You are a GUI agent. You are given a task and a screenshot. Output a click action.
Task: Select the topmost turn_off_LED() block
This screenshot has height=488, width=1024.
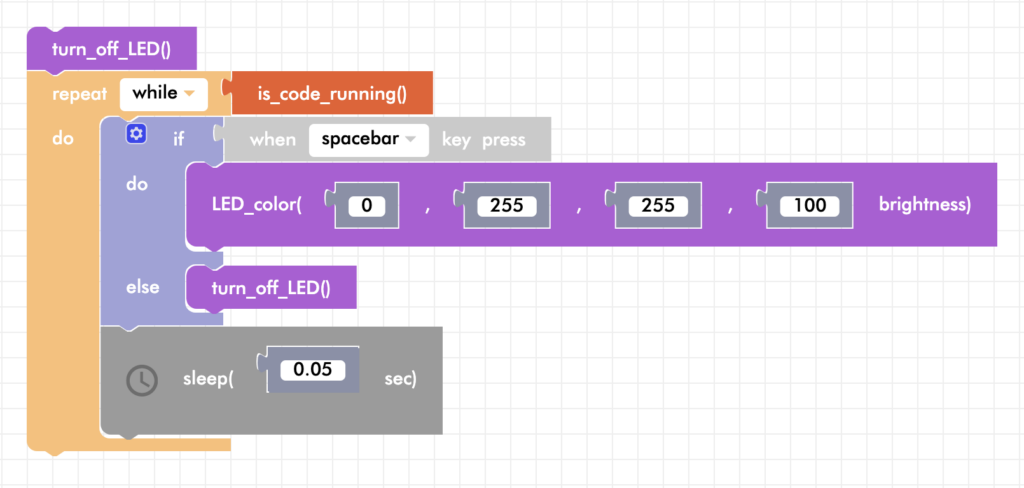coord(110,49)
